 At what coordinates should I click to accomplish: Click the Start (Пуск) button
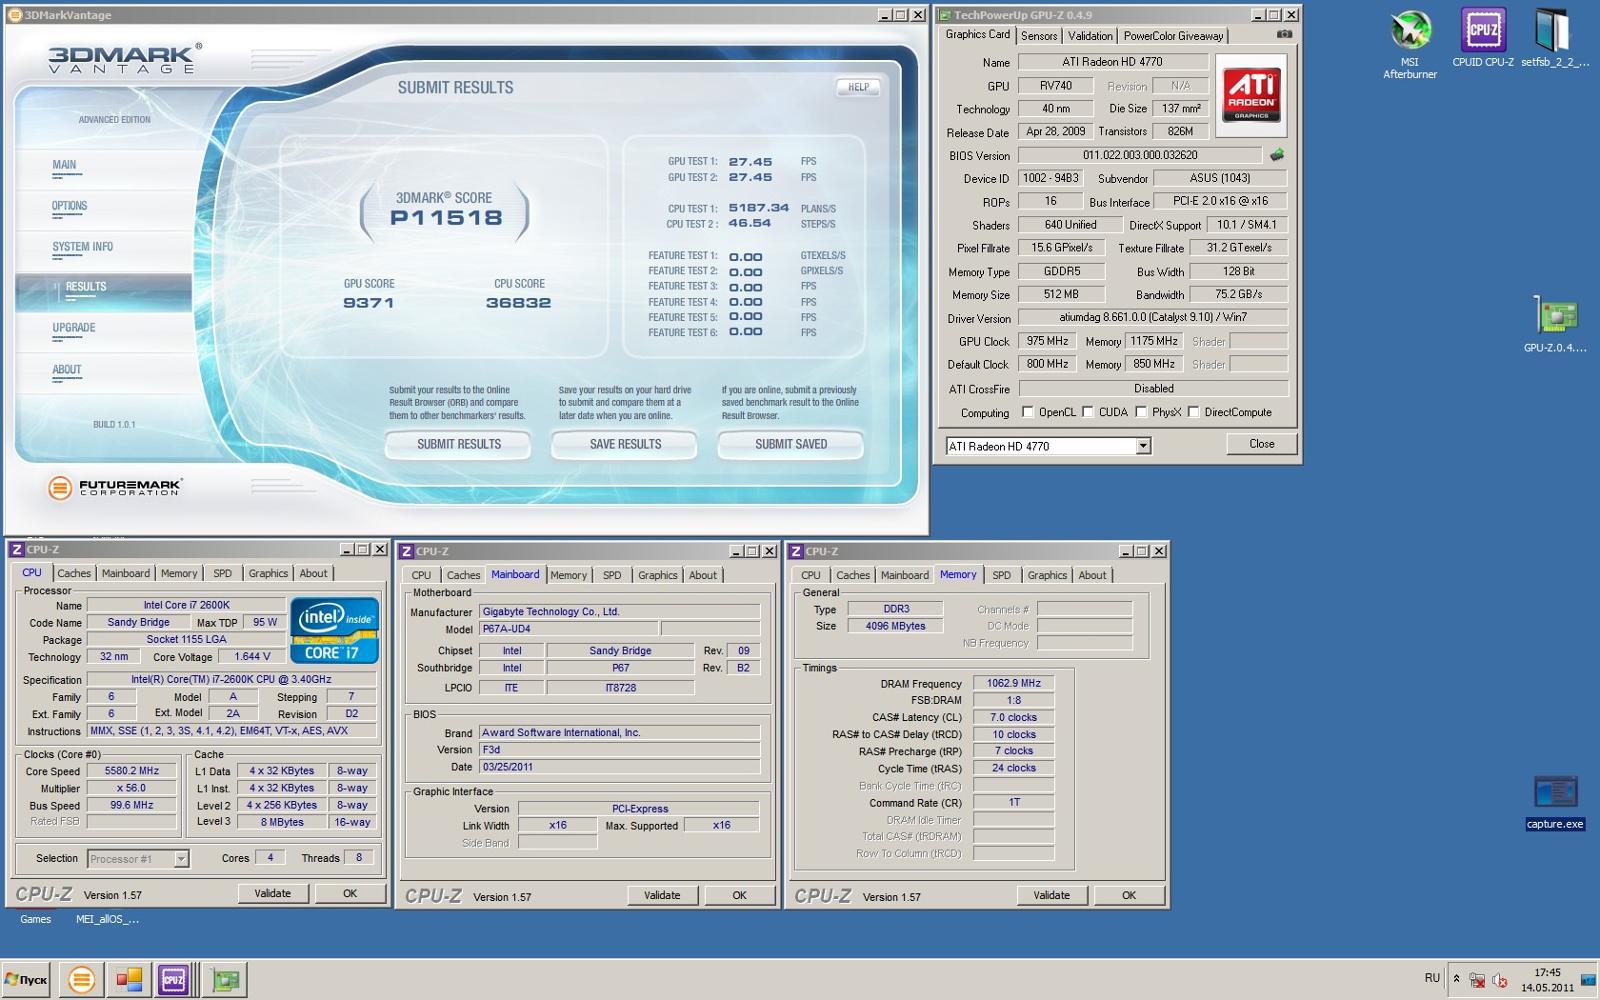[26, 980]
